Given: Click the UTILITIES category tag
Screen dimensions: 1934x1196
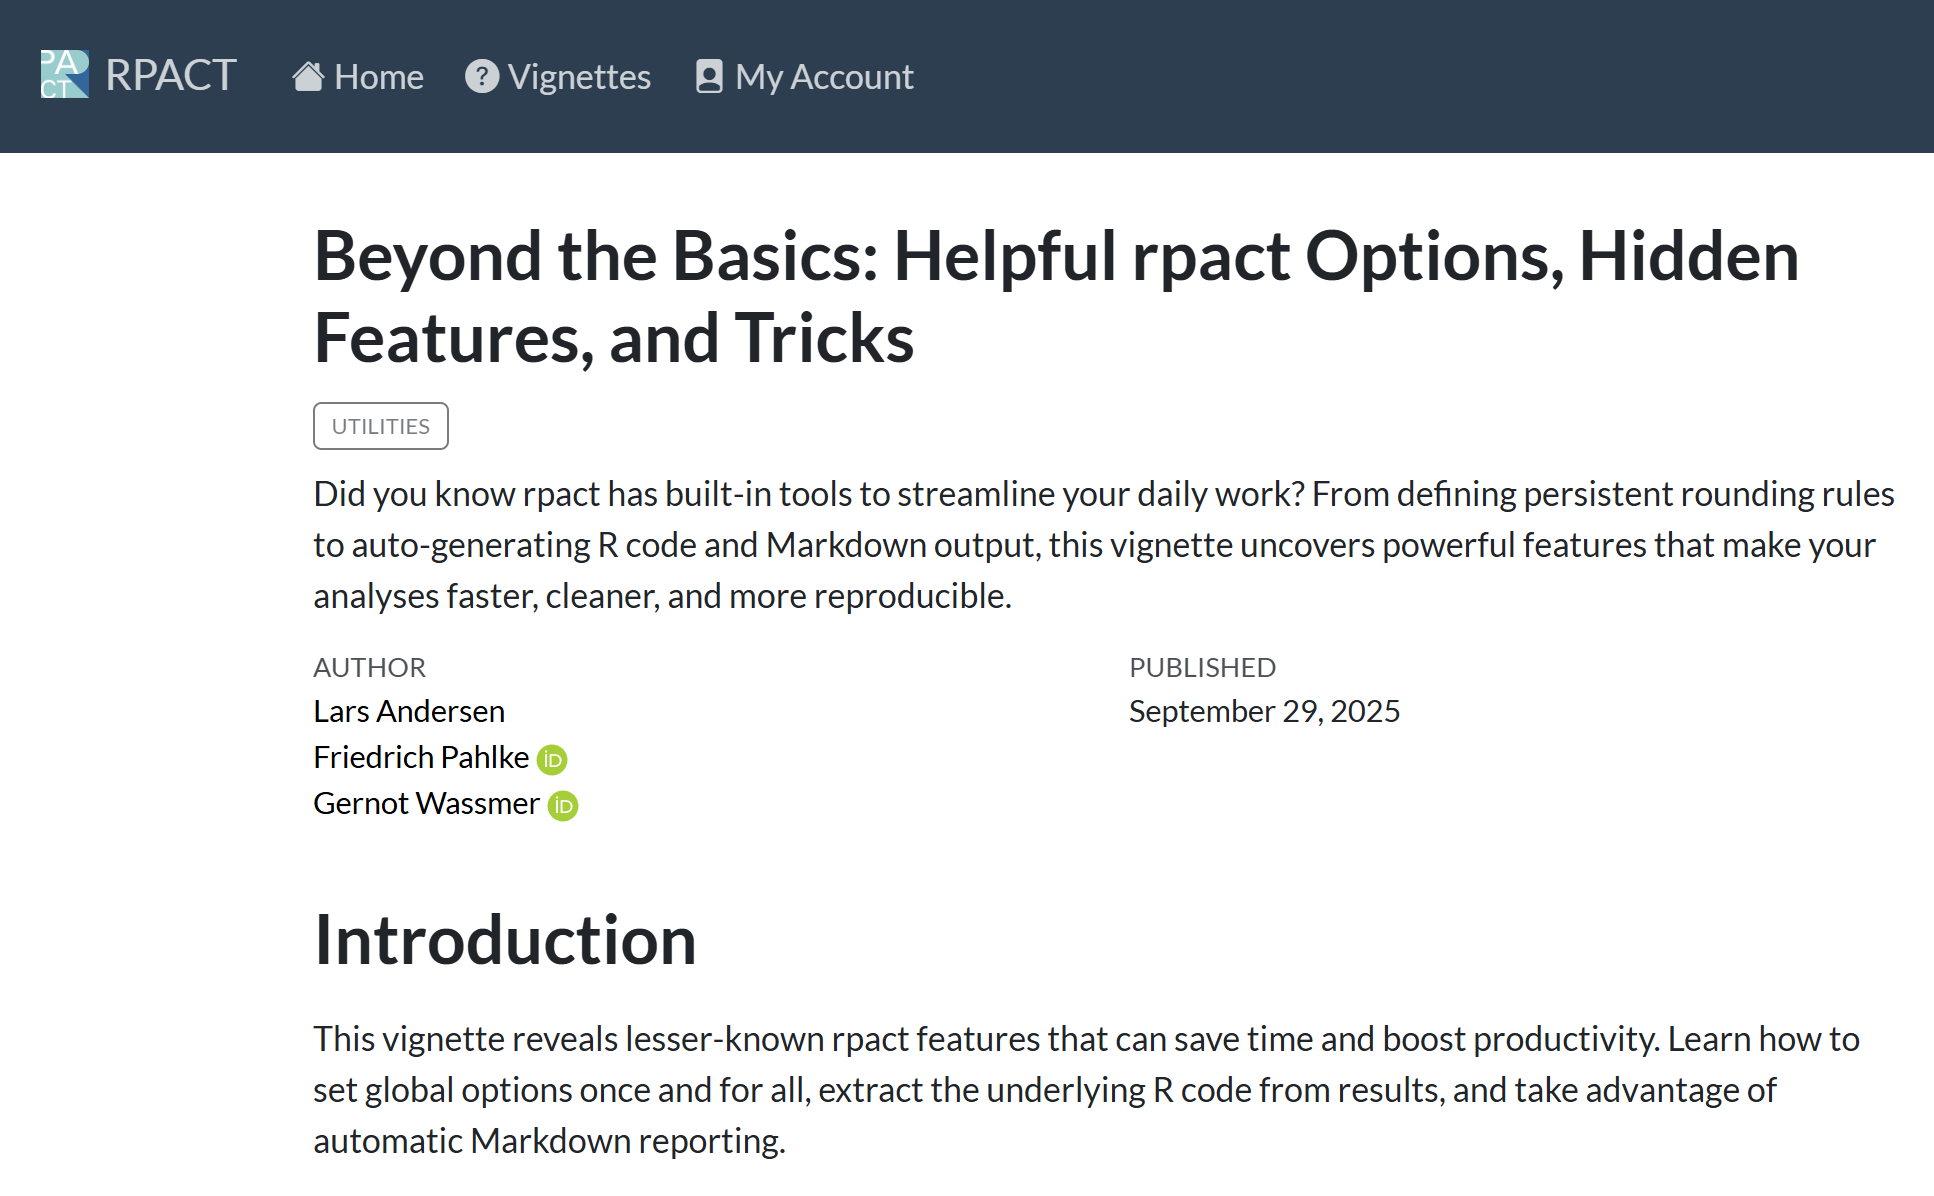Looking at the screenshot, I should [381, 426].
